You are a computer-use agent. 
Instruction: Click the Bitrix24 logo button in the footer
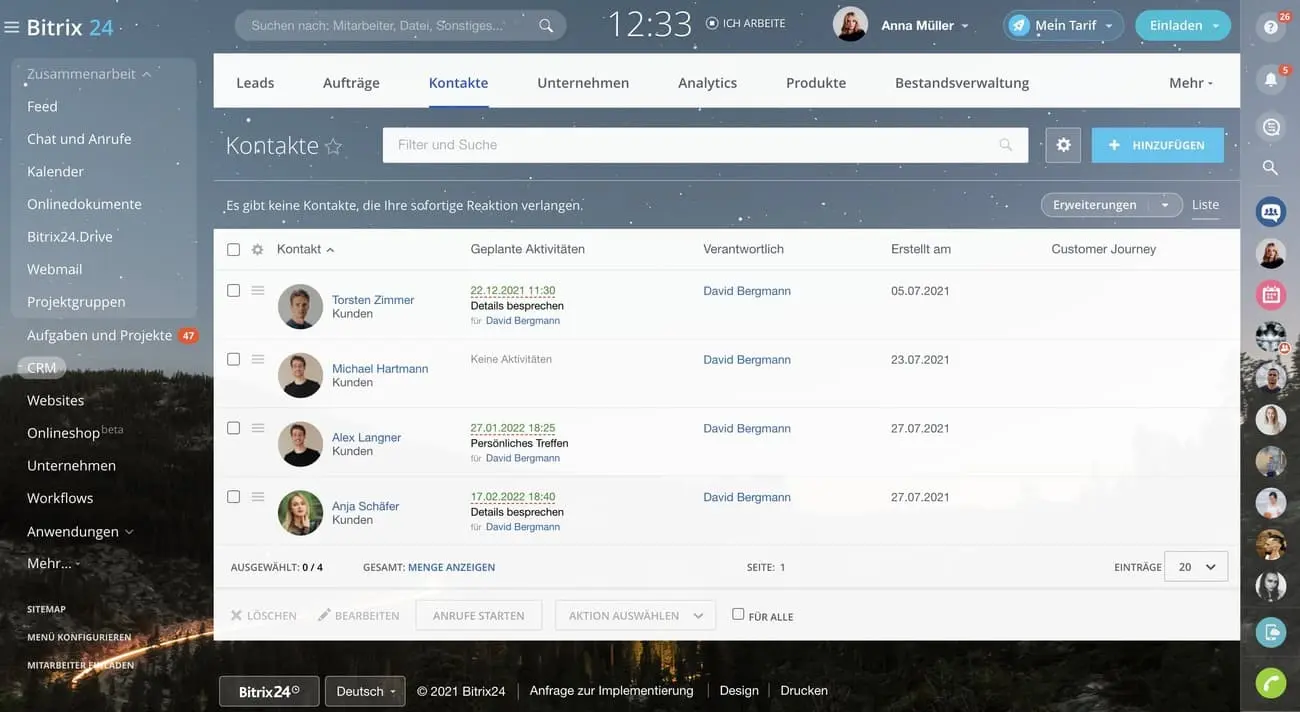[269, 691]
